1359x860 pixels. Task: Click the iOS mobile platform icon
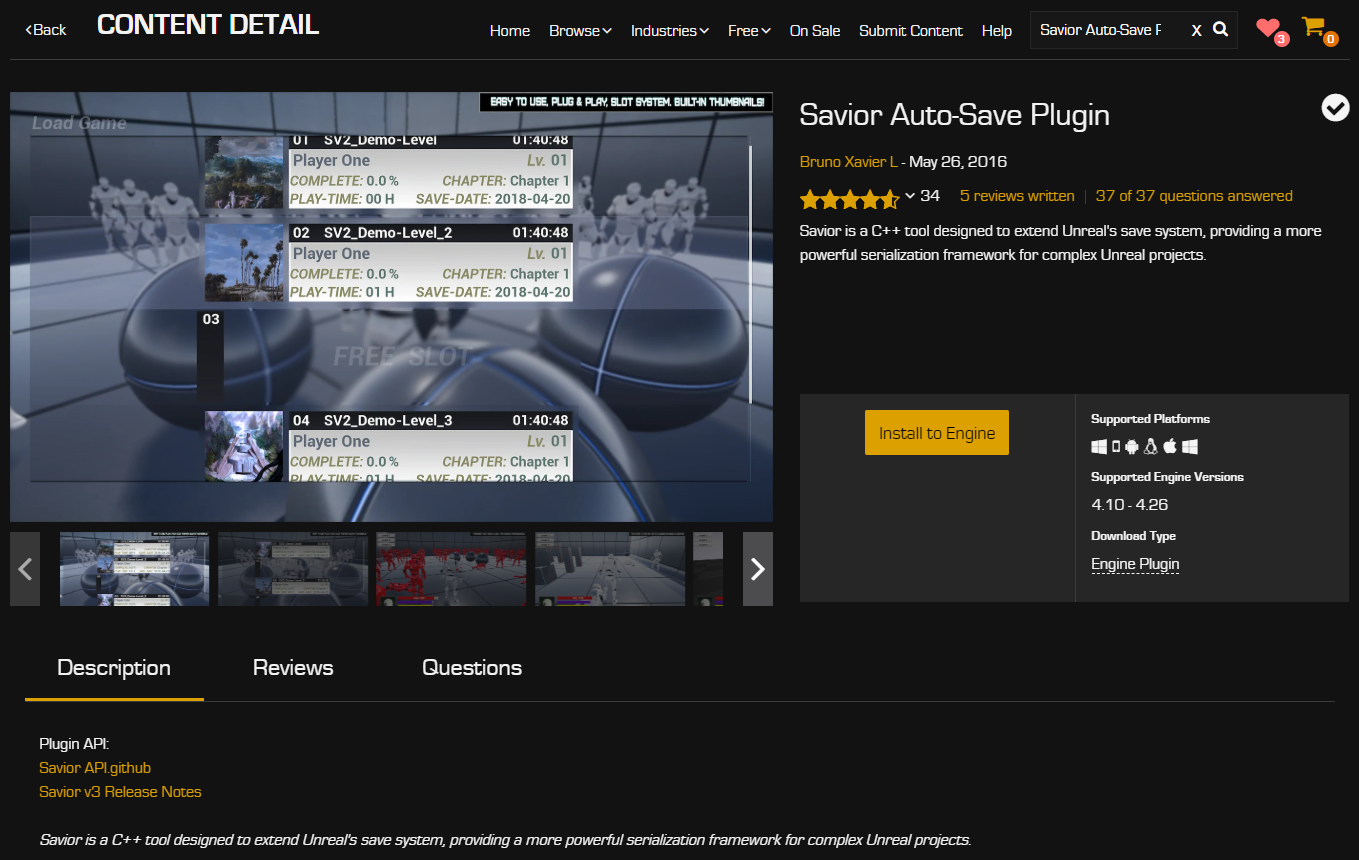point(1116,447)
